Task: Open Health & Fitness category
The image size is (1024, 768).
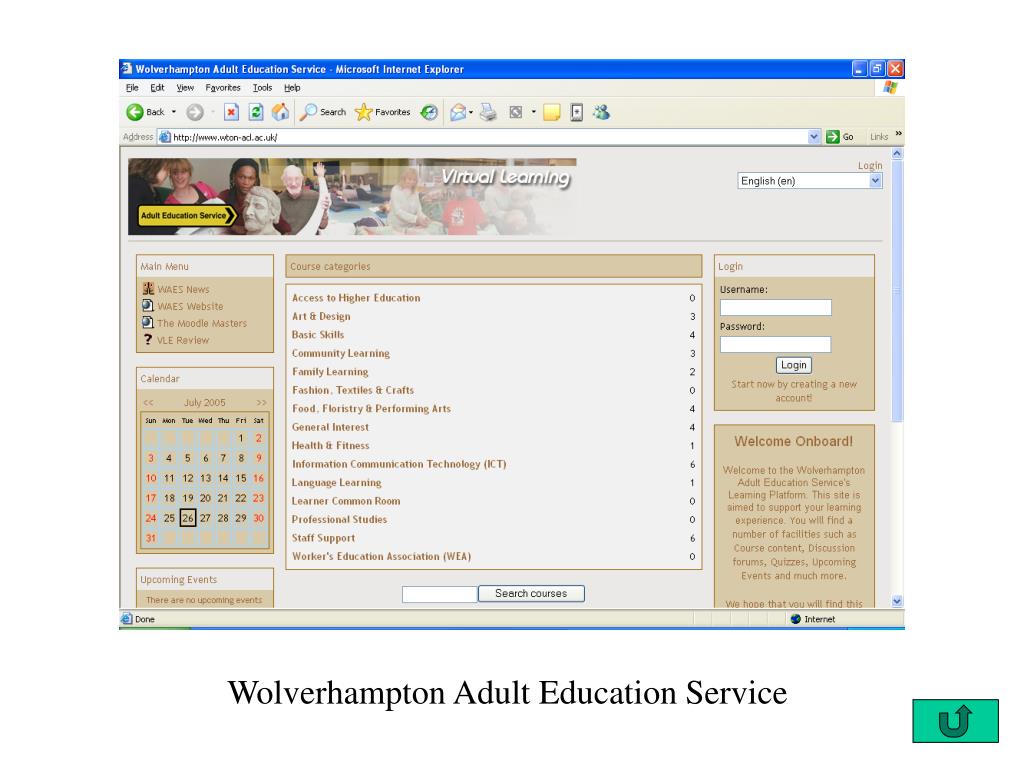Action: point(330,445)
